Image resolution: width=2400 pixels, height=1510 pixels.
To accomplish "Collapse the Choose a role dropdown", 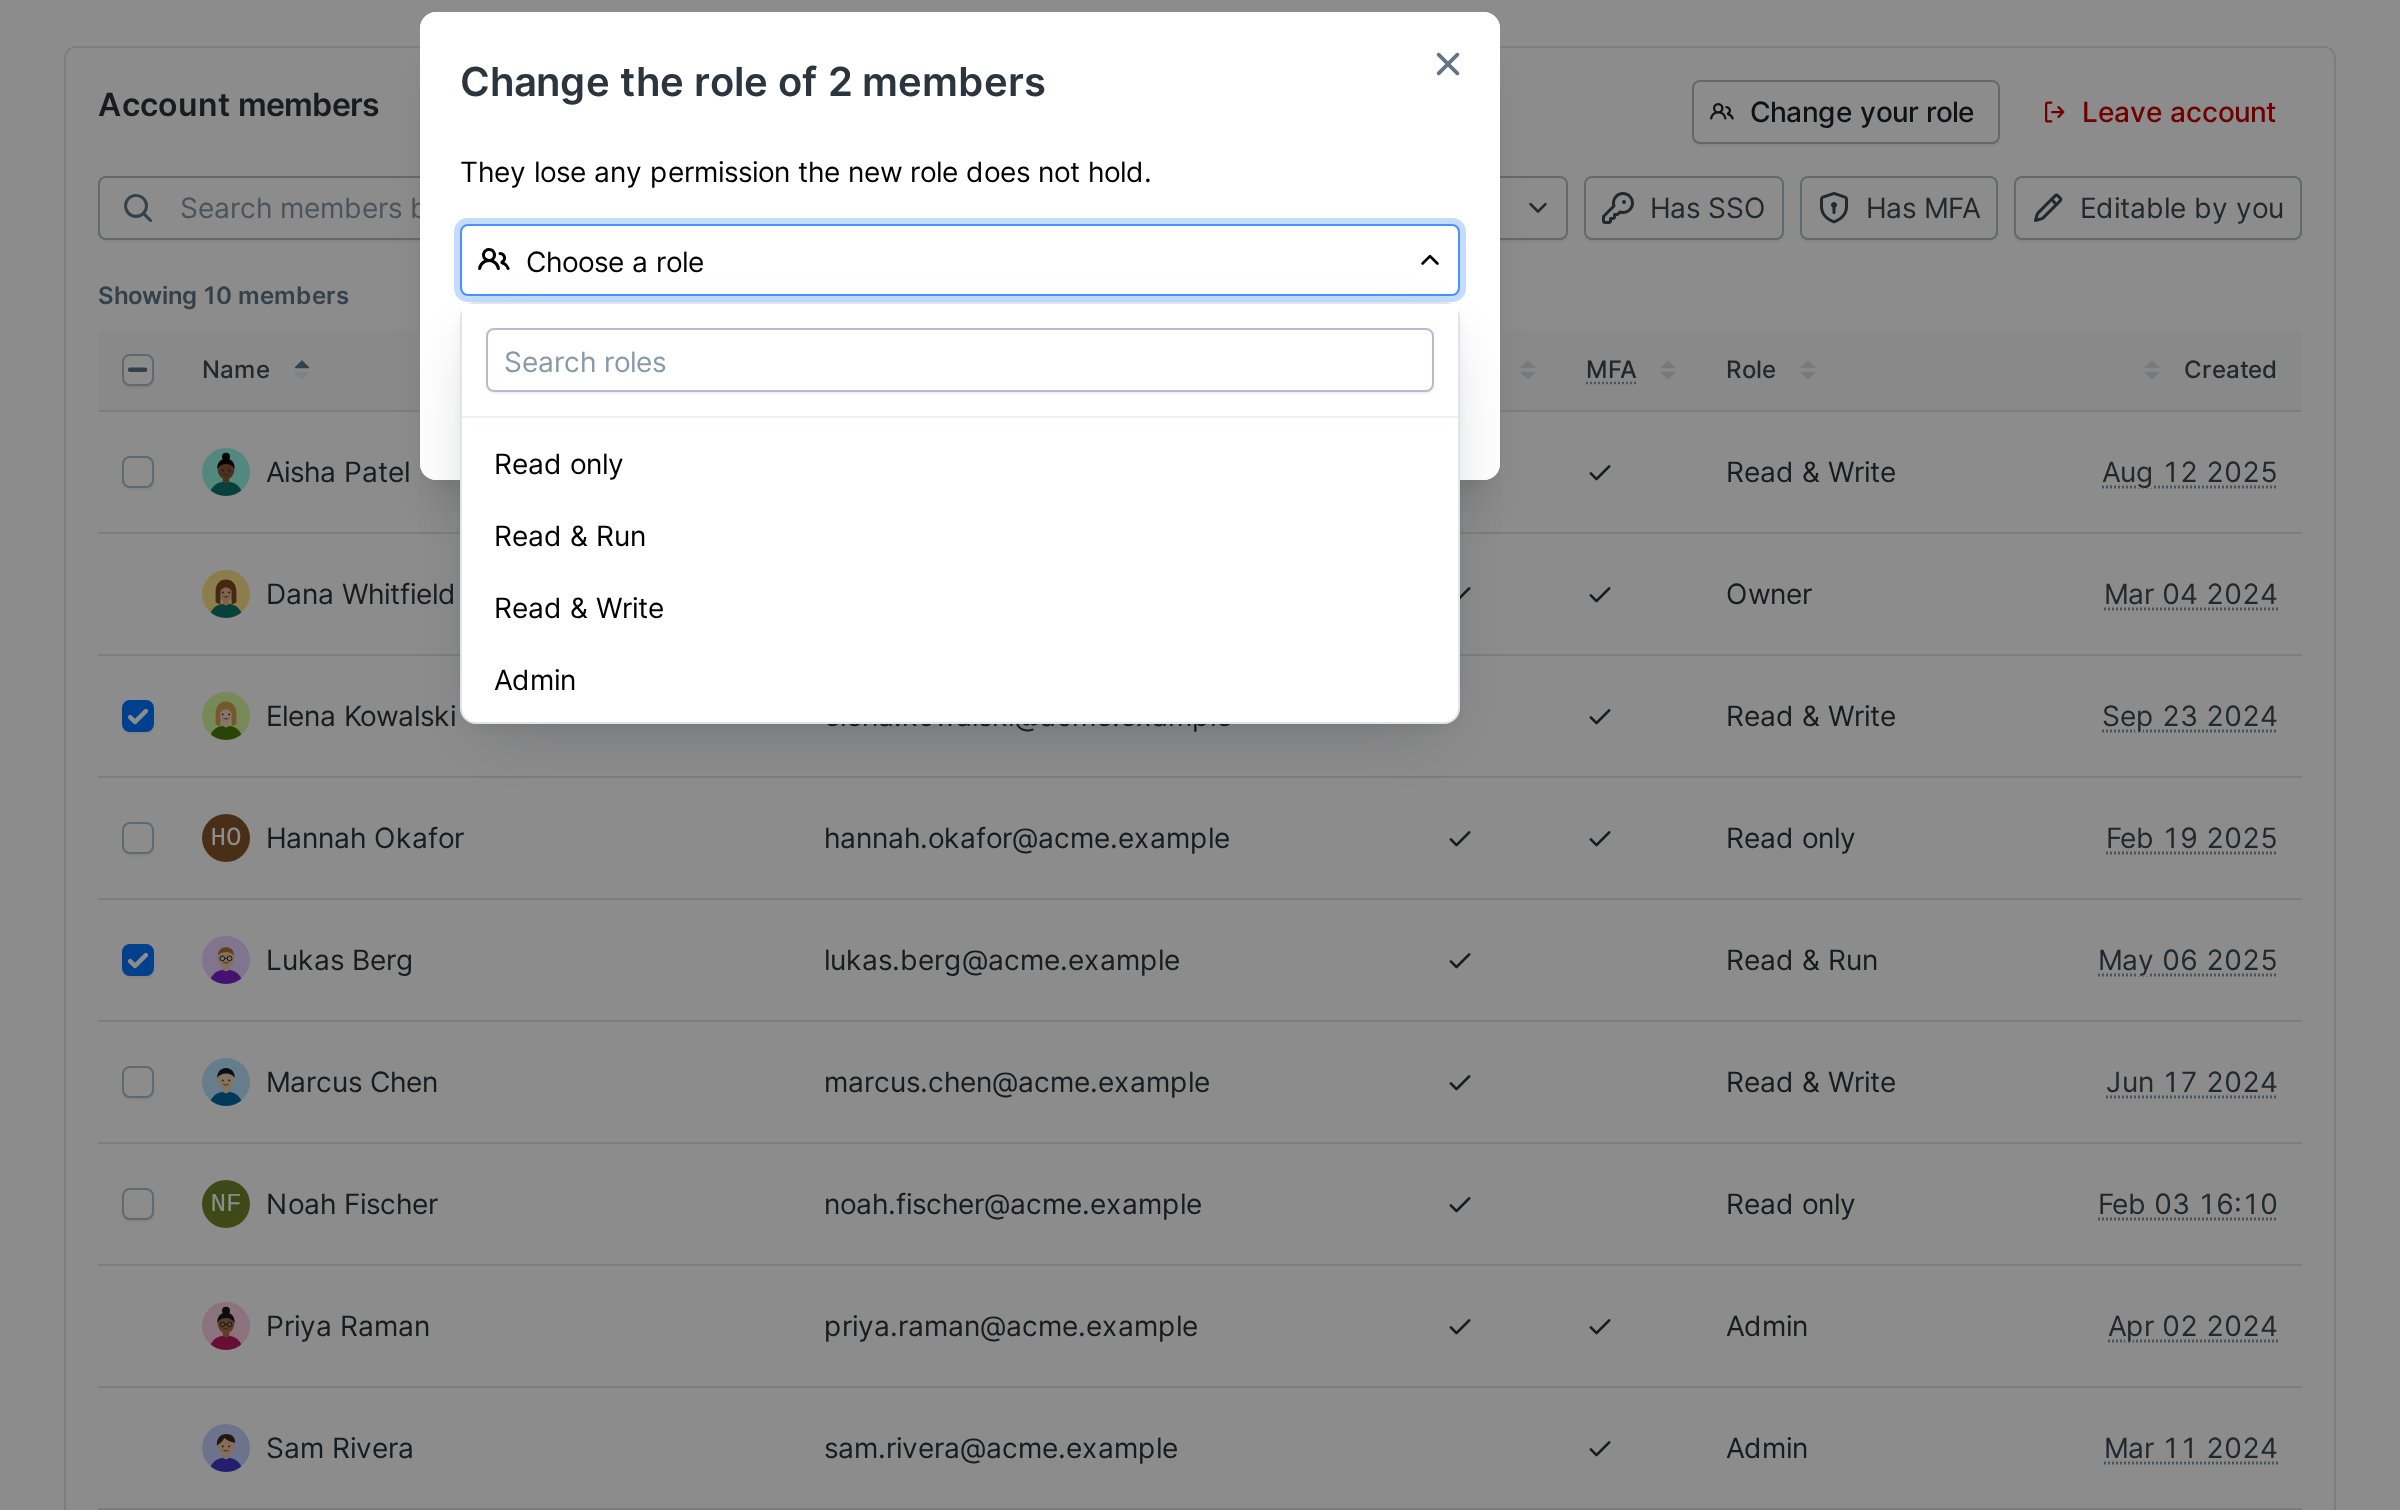I will click(x=959, y=261).
